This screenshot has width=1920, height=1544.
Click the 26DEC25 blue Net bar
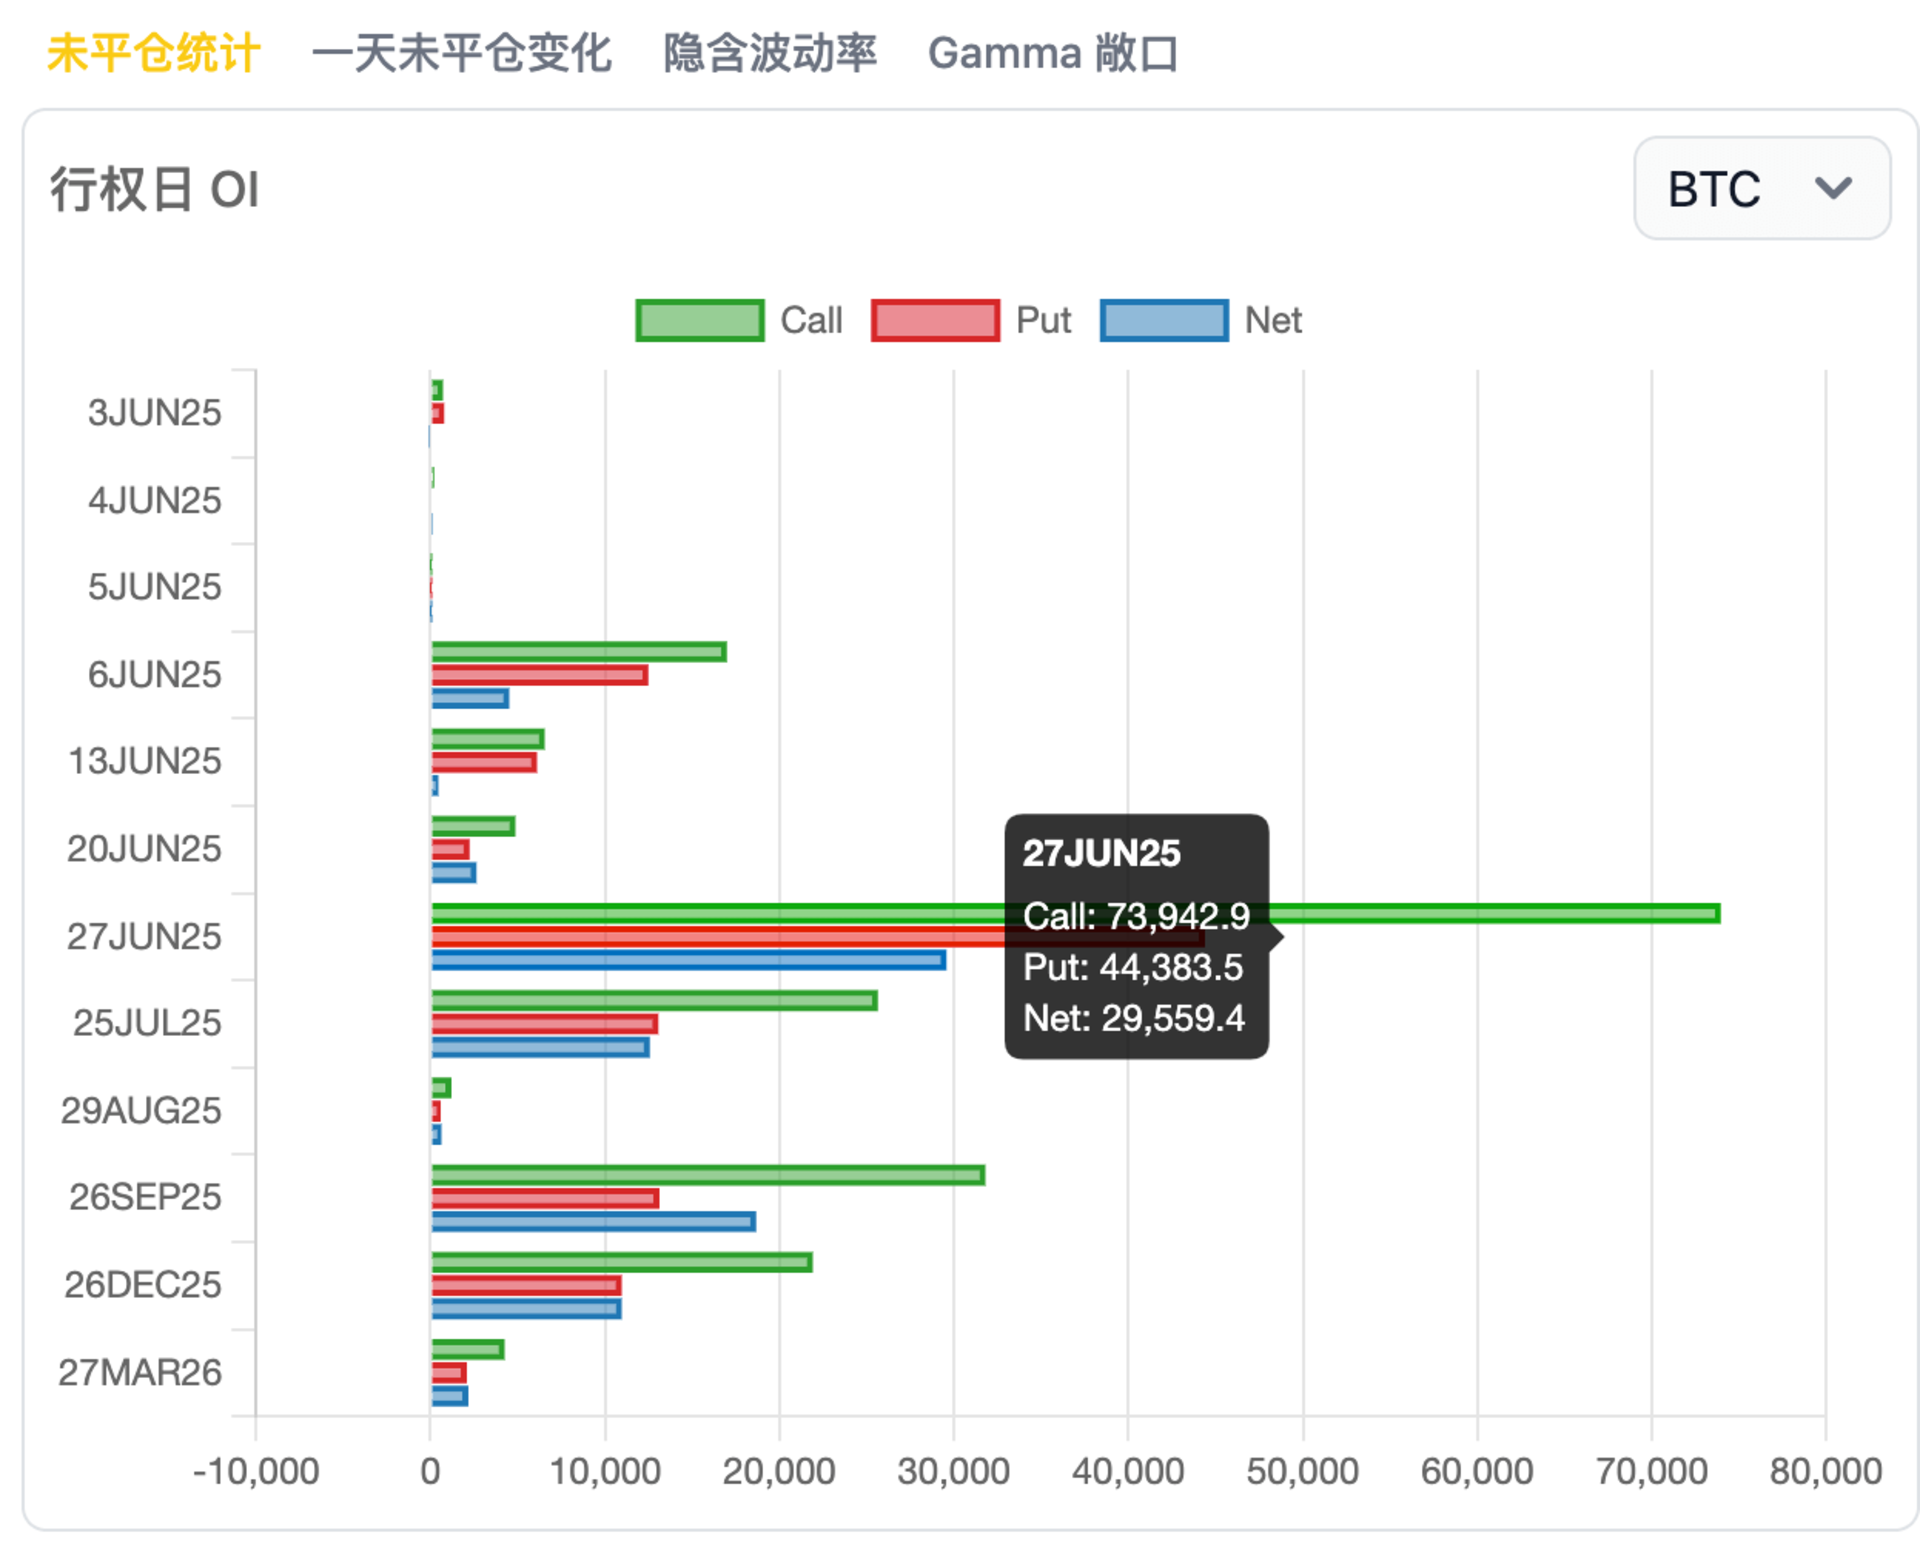click(x=526, y=1309)
